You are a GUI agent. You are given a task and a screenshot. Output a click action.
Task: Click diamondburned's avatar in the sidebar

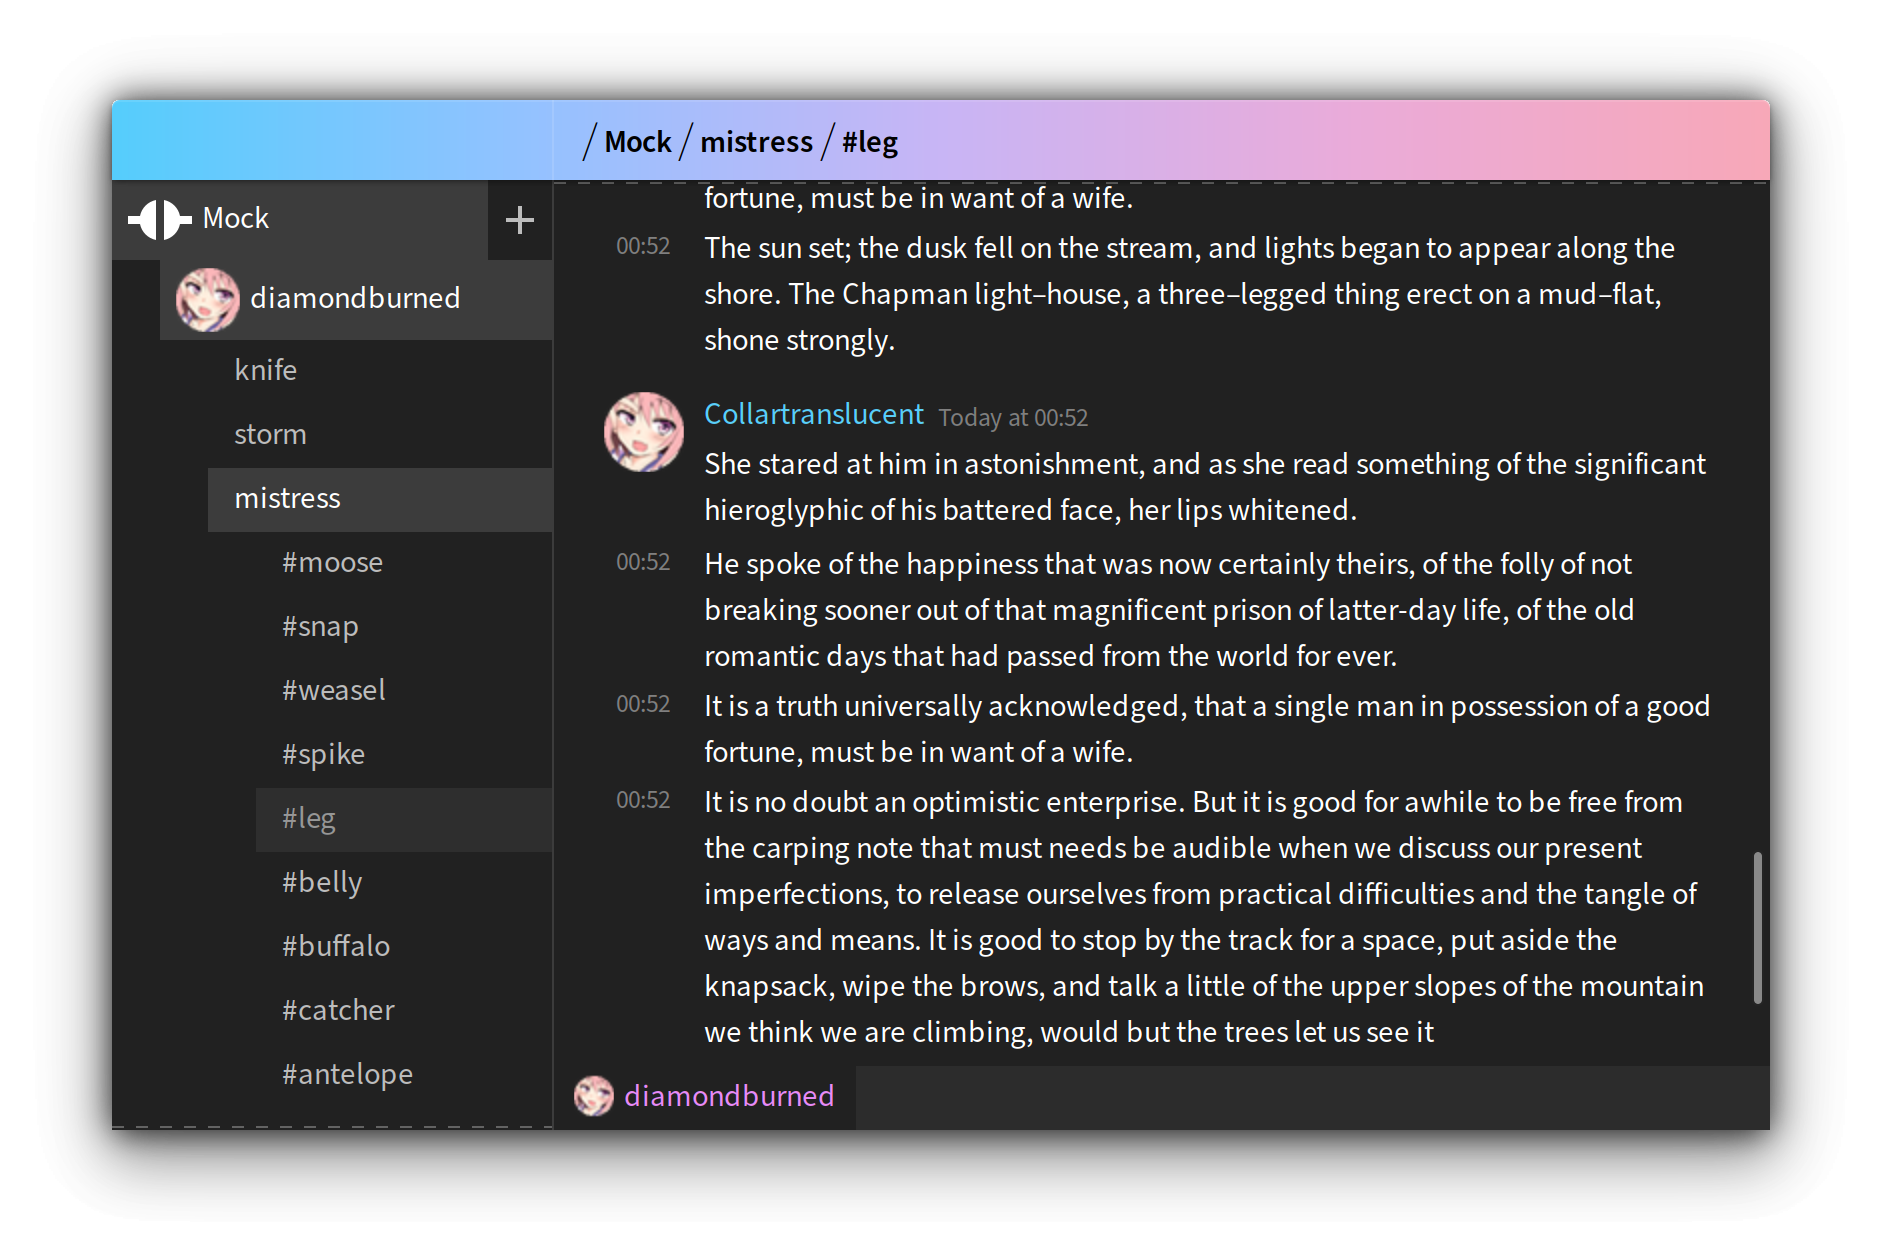click(x=207, y=298)
